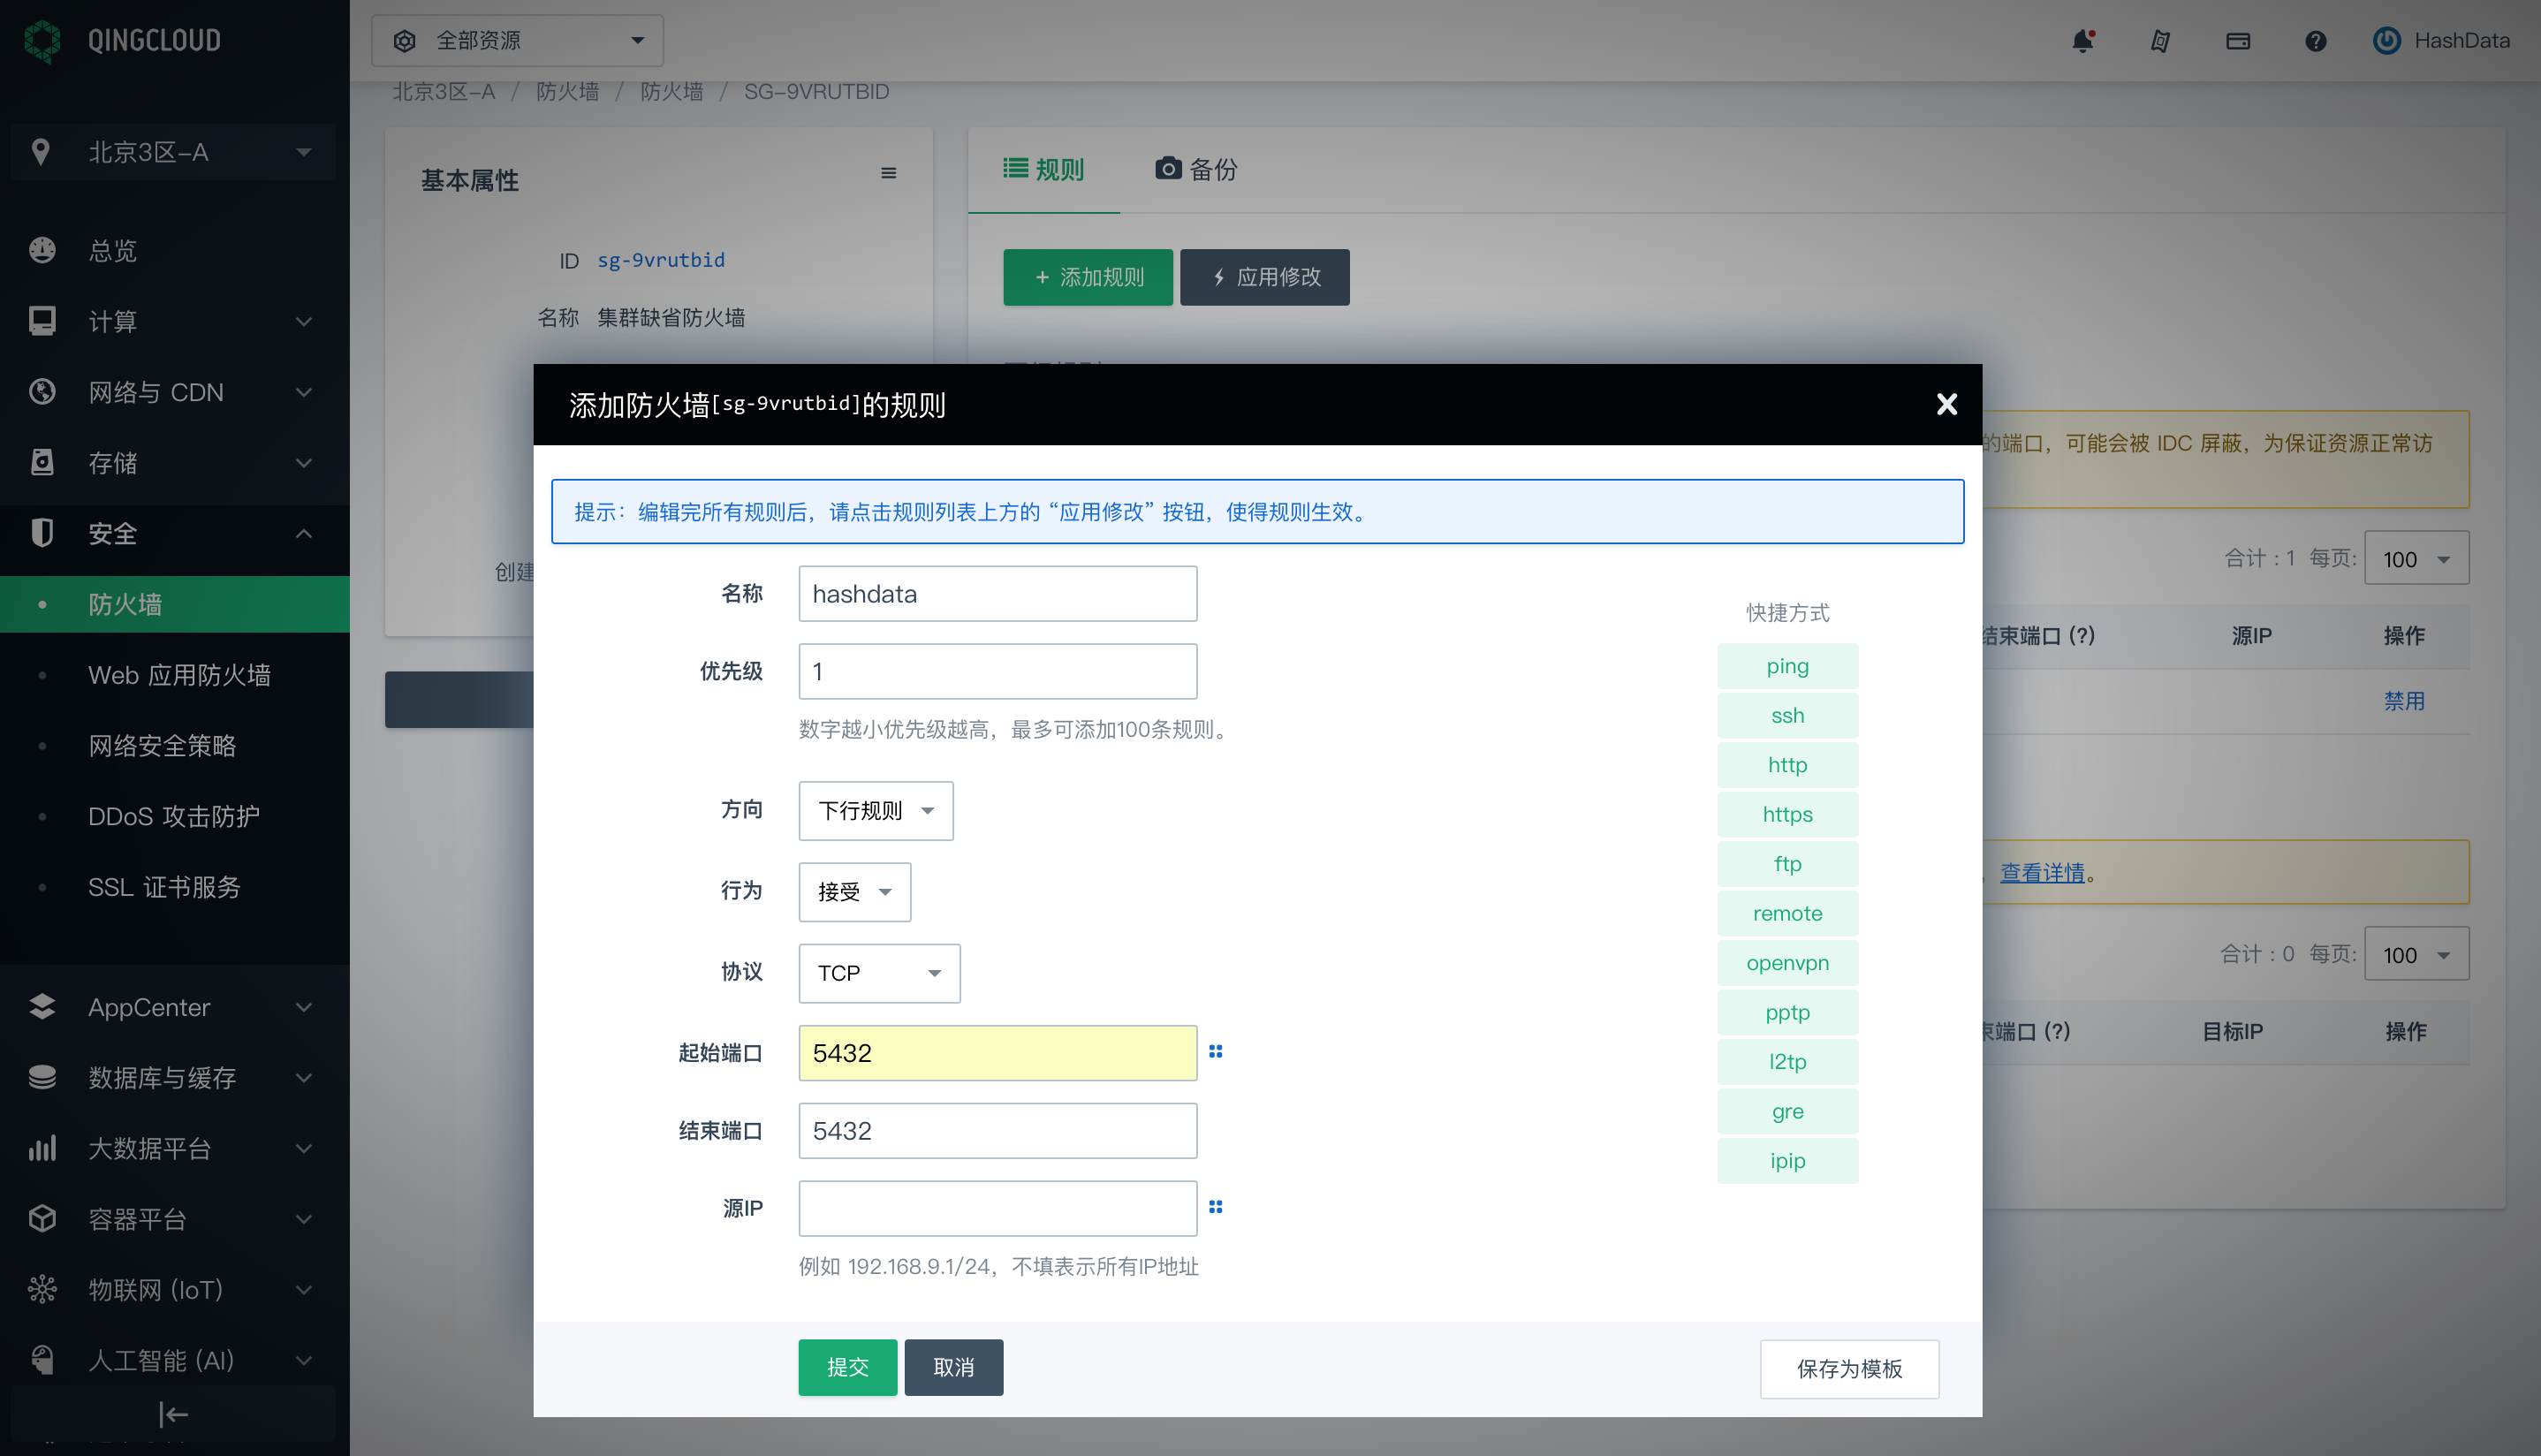Click the 人工智能 (AI) head icon
The height and width of the screenshot is (1456, 2541).
coord(42,1360)
